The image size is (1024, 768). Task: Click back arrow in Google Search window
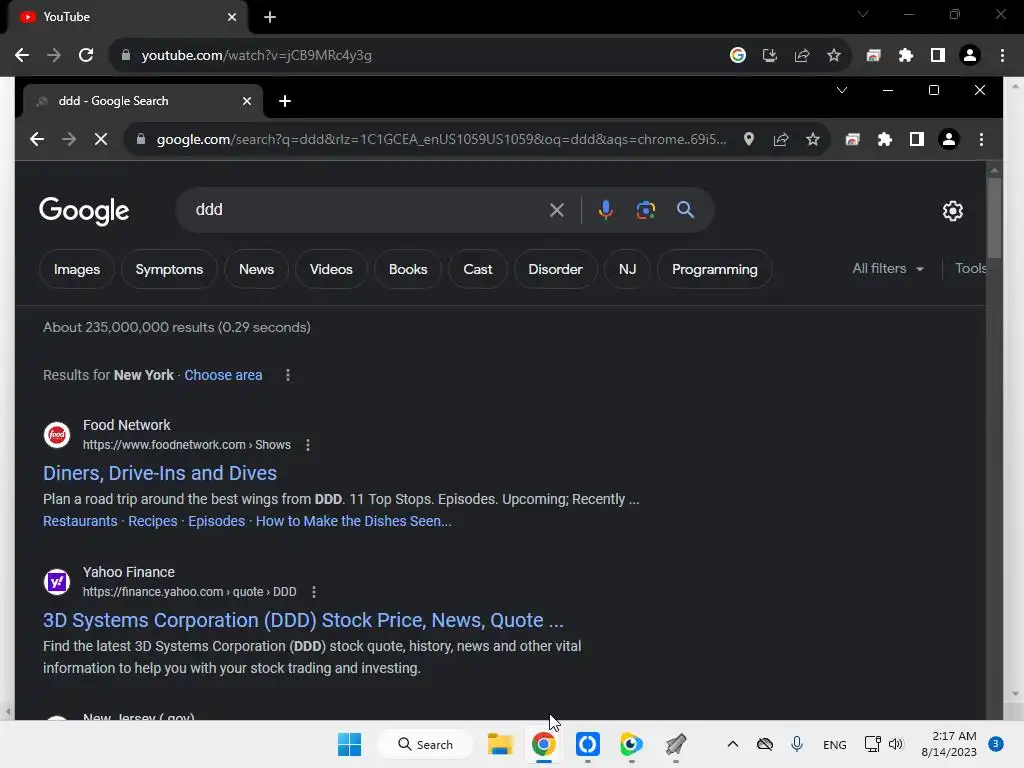(37, 139)
